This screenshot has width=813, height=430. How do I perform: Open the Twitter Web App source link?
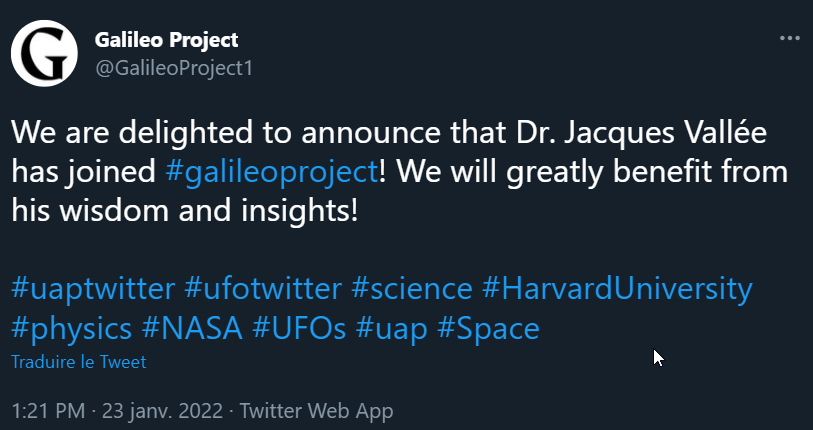coord(316,411)
